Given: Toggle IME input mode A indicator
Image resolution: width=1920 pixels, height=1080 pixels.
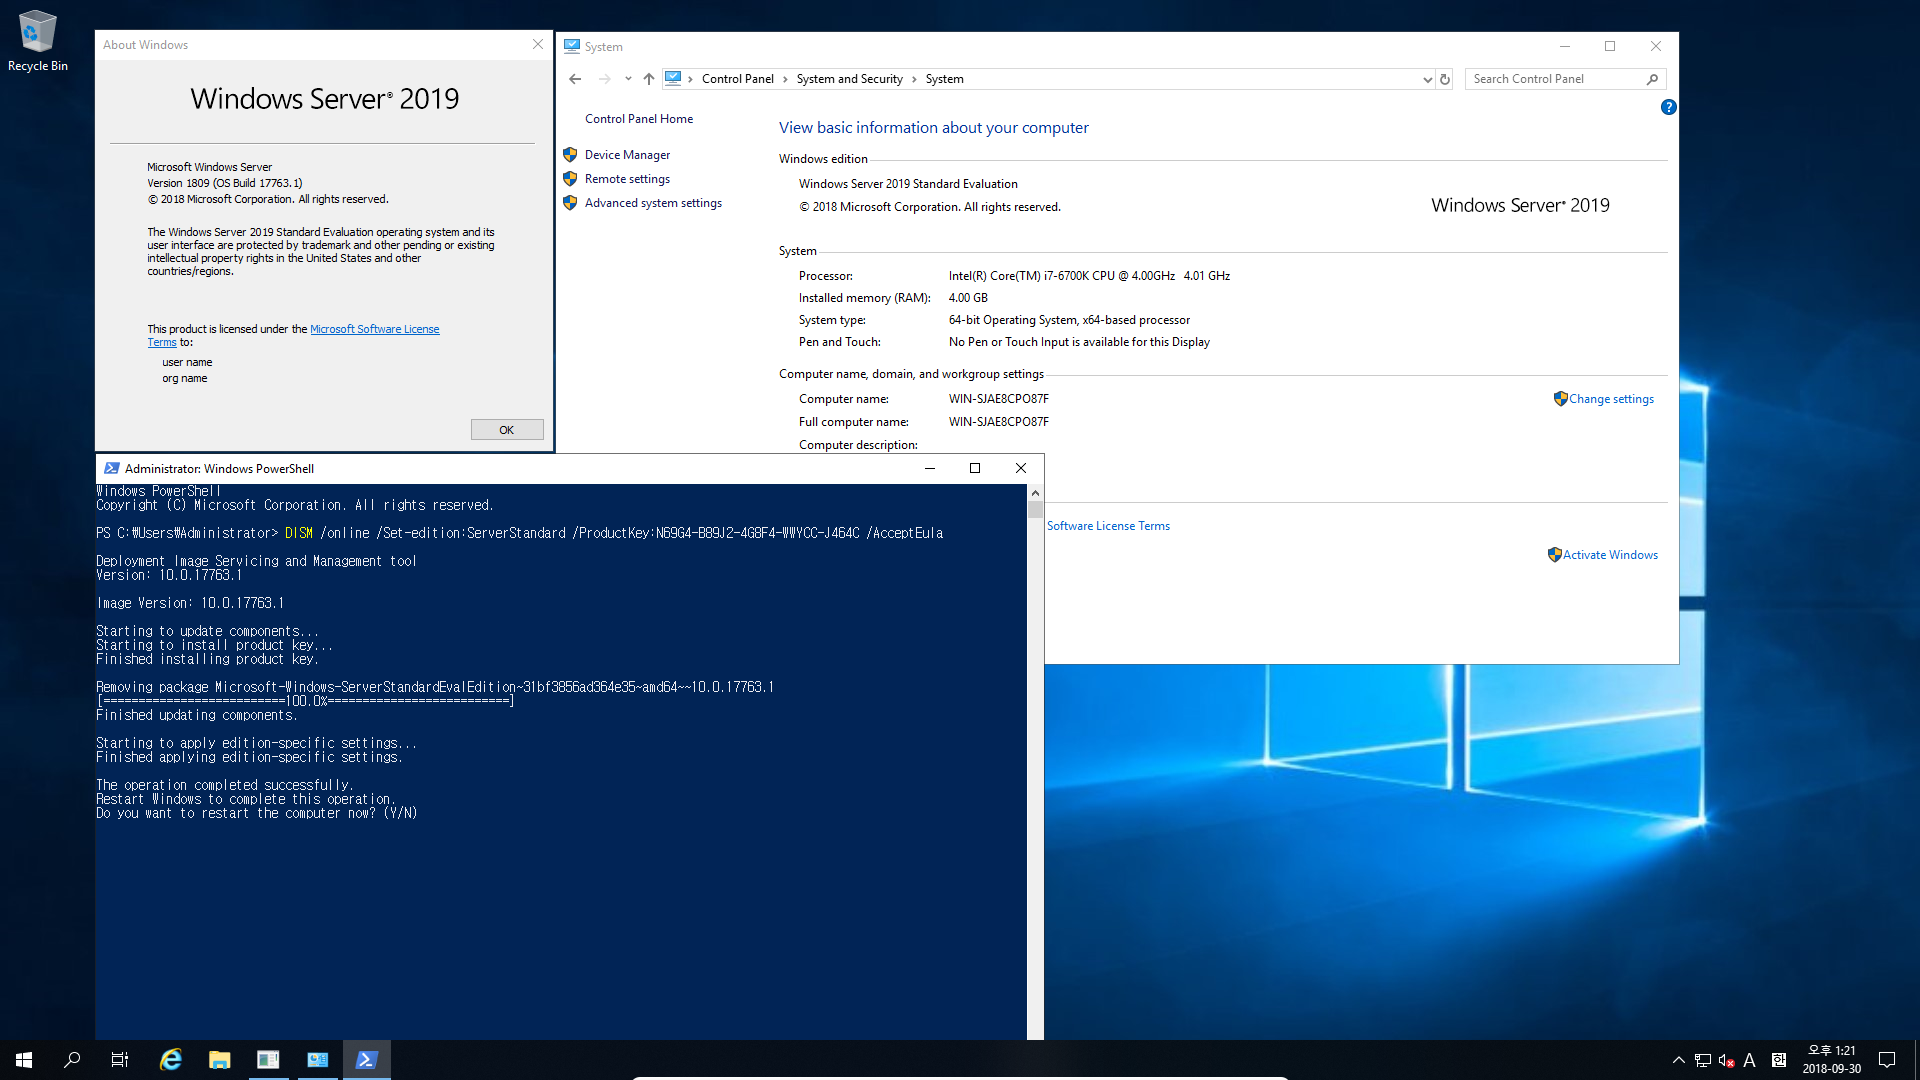Looking at the screenshot, I should 1749,1060.
